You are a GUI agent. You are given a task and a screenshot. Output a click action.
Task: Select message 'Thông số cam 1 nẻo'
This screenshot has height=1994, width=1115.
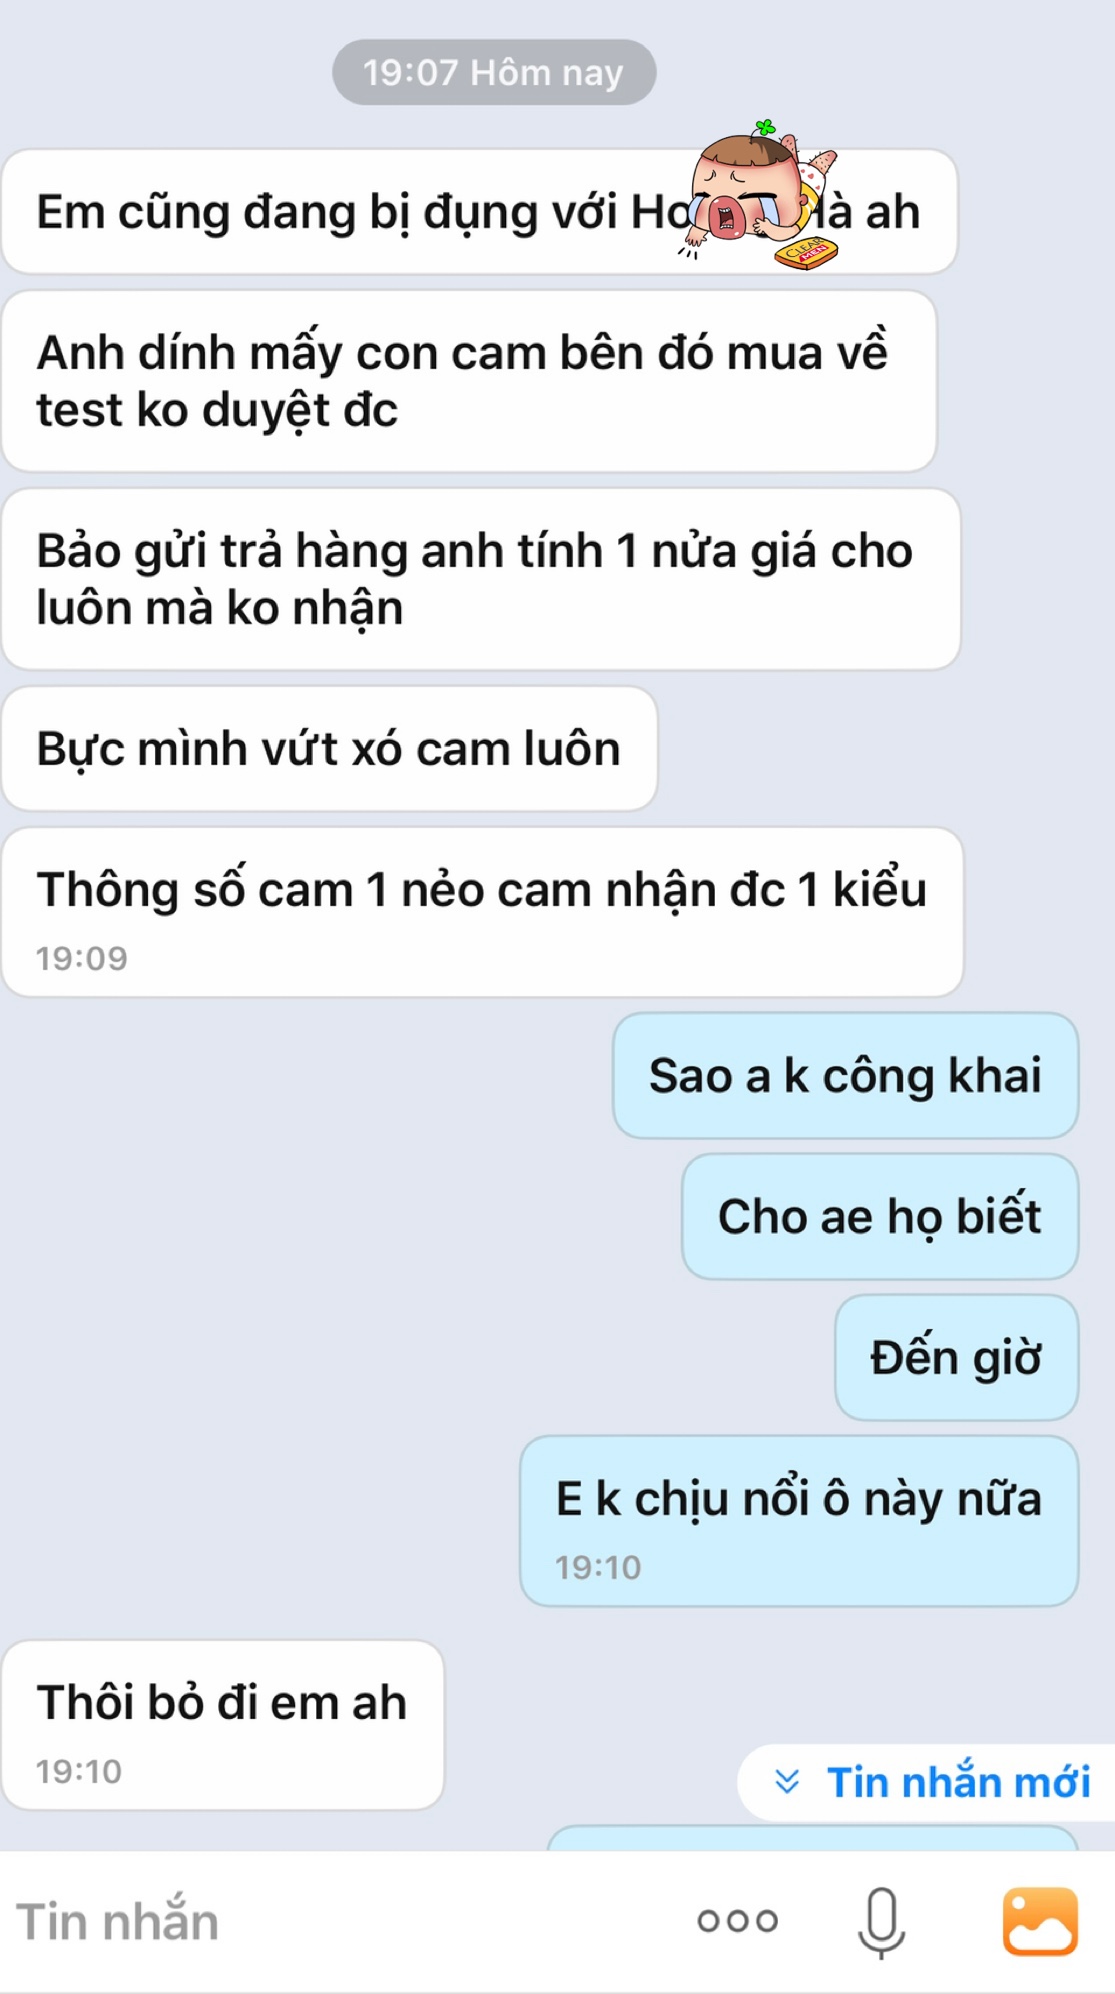tap(482, 911)
